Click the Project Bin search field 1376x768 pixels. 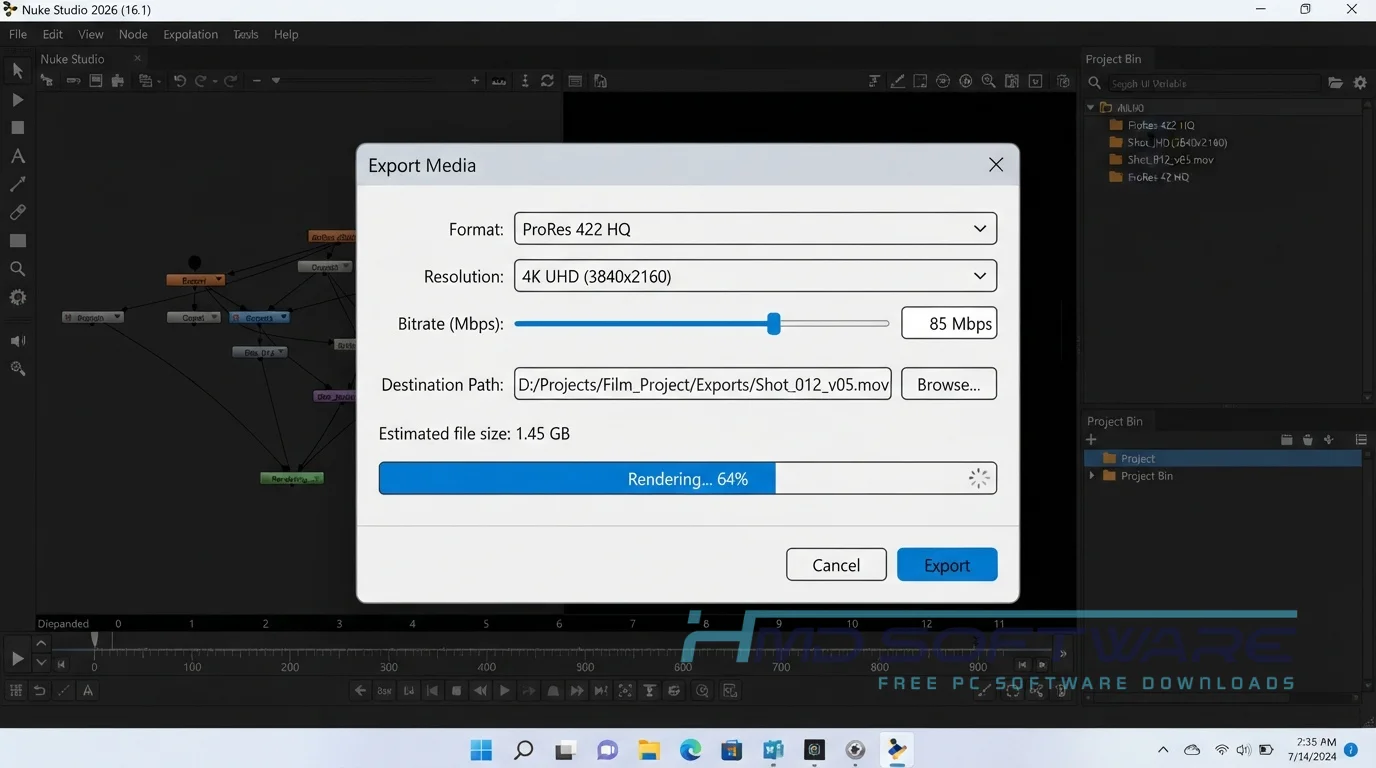point(1213,83)
